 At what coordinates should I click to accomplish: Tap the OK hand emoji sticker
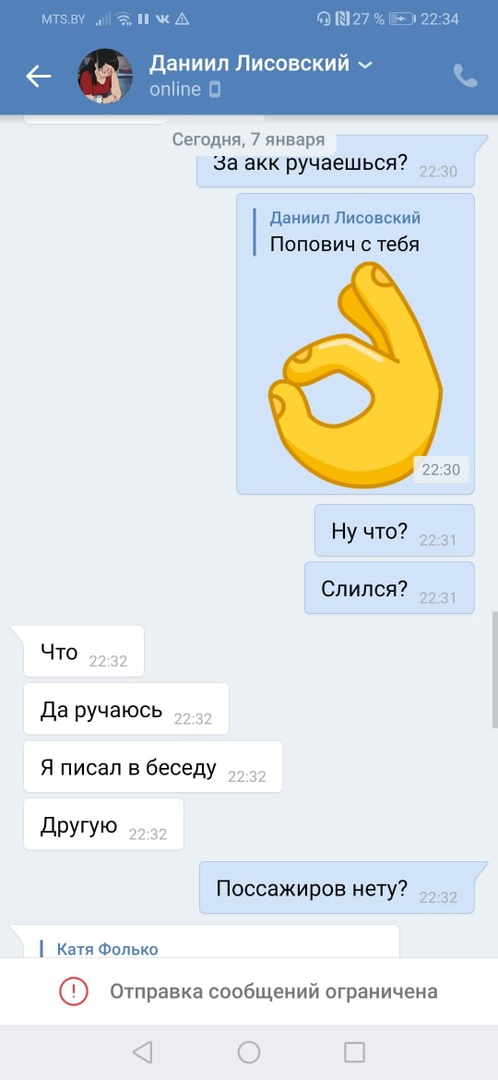pos(355,374)
